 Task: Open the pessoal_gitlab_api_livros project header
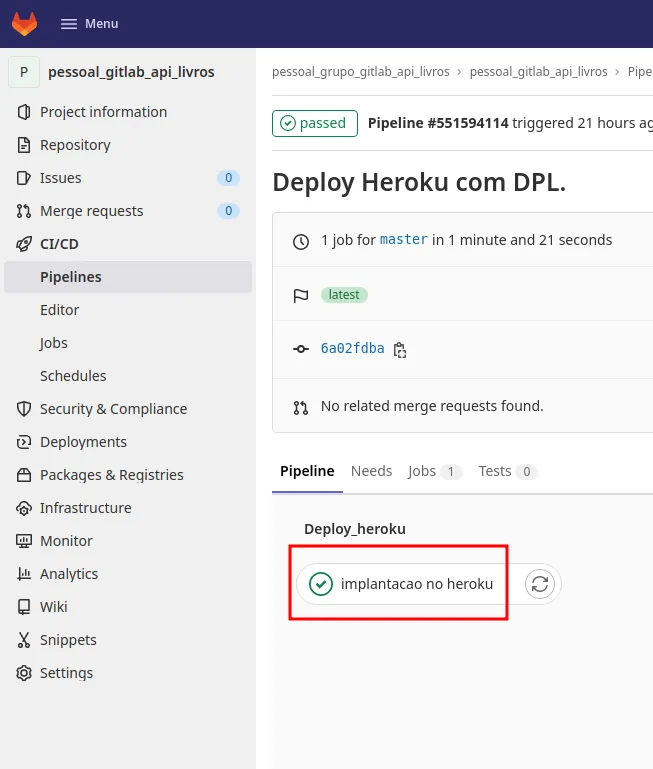coord(128,72)
